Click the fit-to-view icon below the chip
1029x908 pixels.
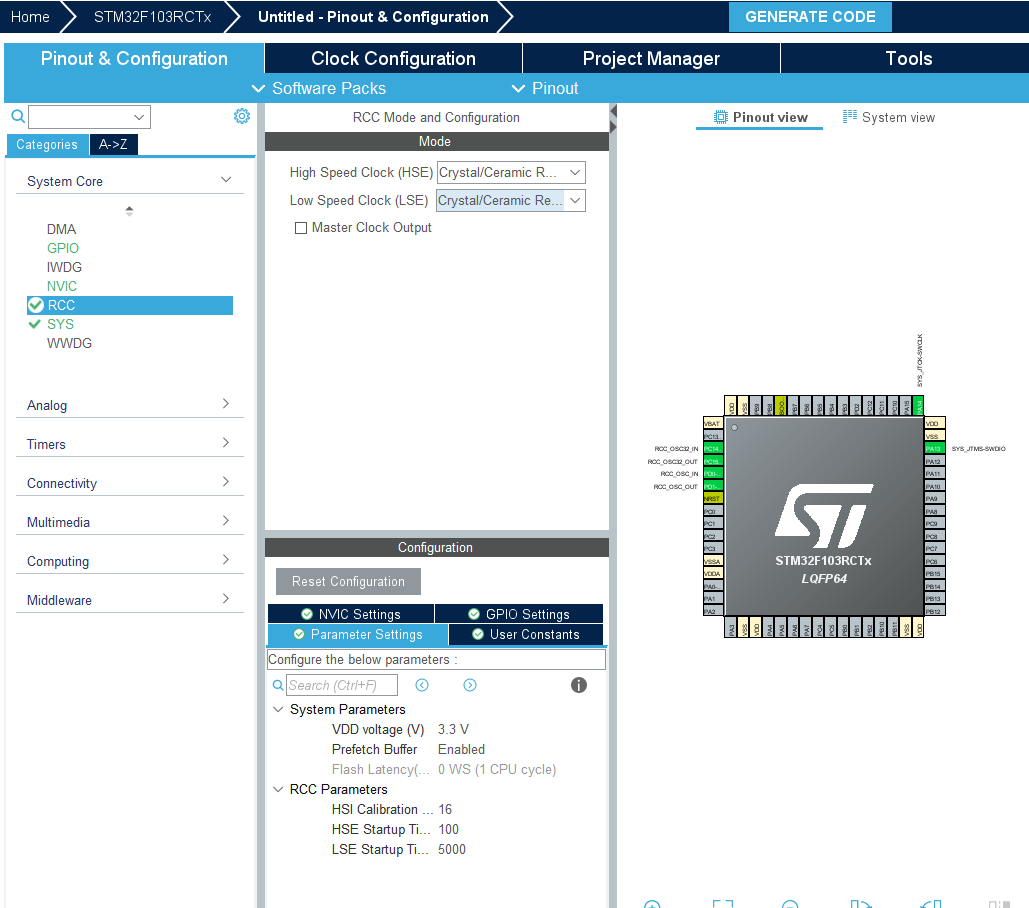tap(723, 905)
